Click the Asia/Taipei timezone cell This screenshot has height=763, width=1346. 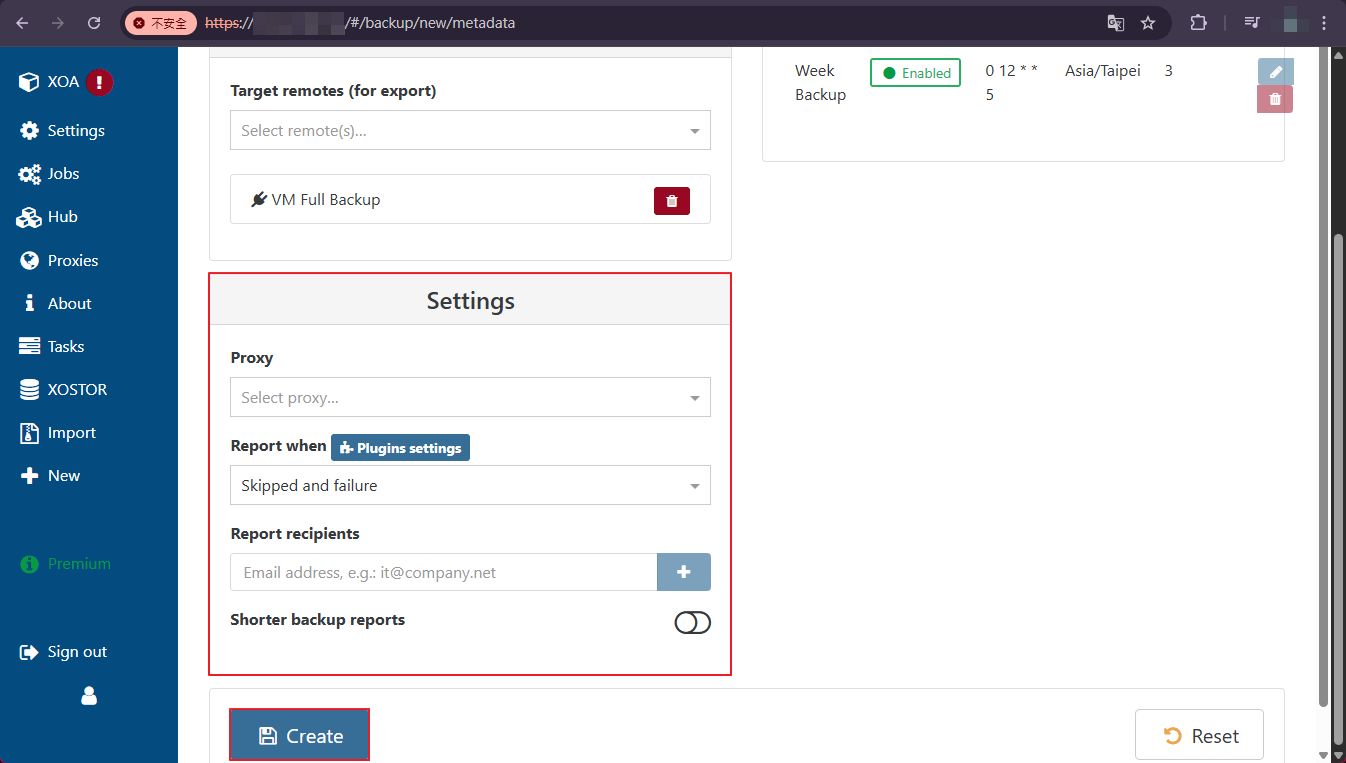point(1102,71)
